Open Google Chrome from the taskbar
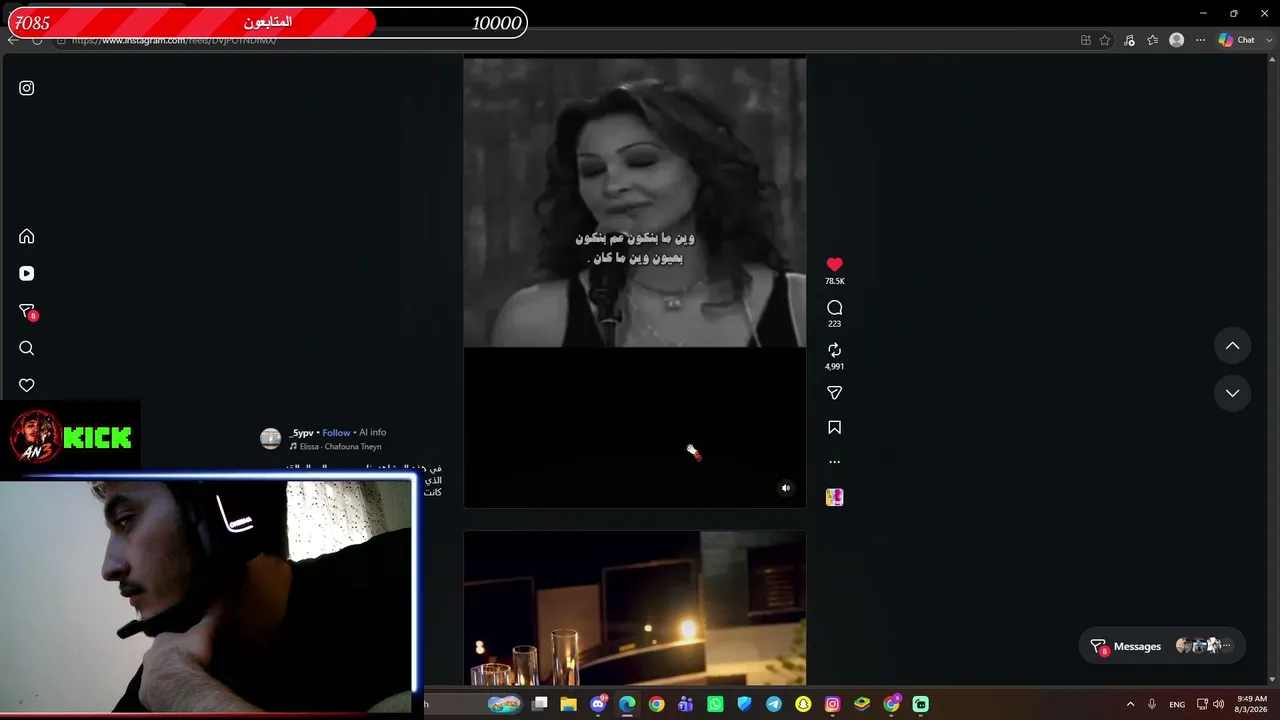Viewport: 1280px width, 720px height. click(656, 704)
